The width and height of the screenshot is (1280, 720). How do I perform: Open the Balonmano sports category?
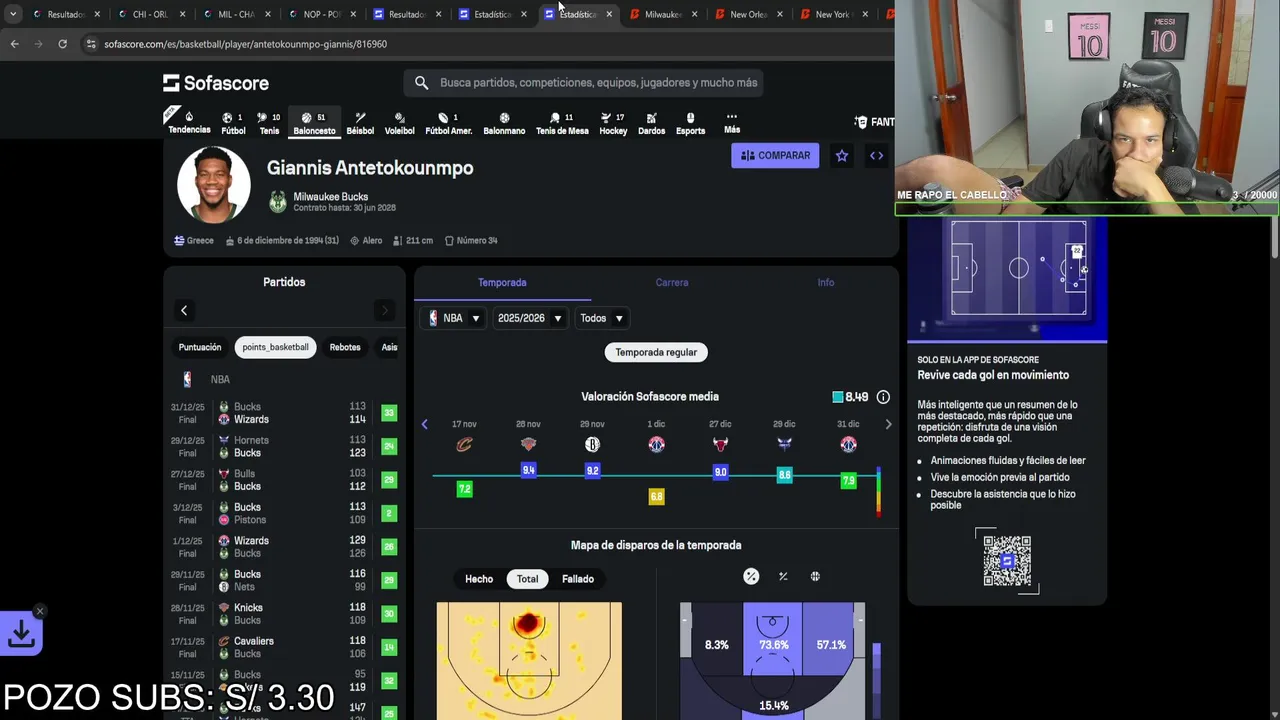click(504, 123)
